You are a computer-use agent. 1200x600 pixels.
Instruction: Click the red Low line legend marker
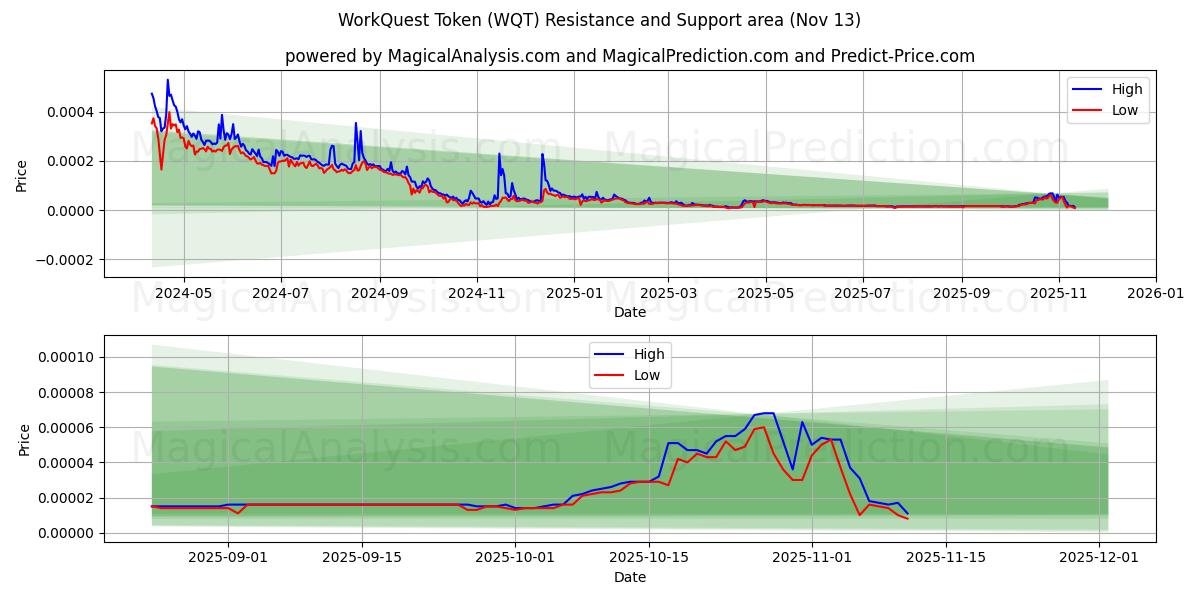click(x=1089, y=110)
